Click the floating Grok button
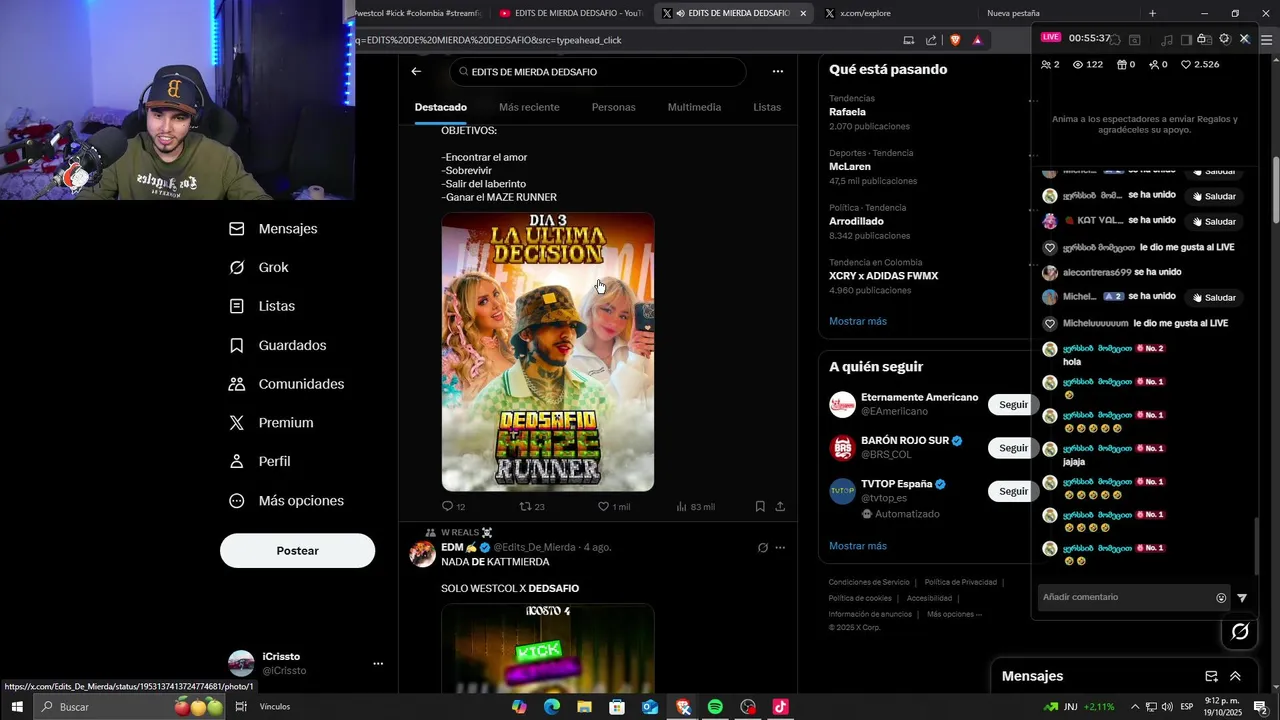Viewport: 1280px width, 720px height. (x=1240, y=631)
